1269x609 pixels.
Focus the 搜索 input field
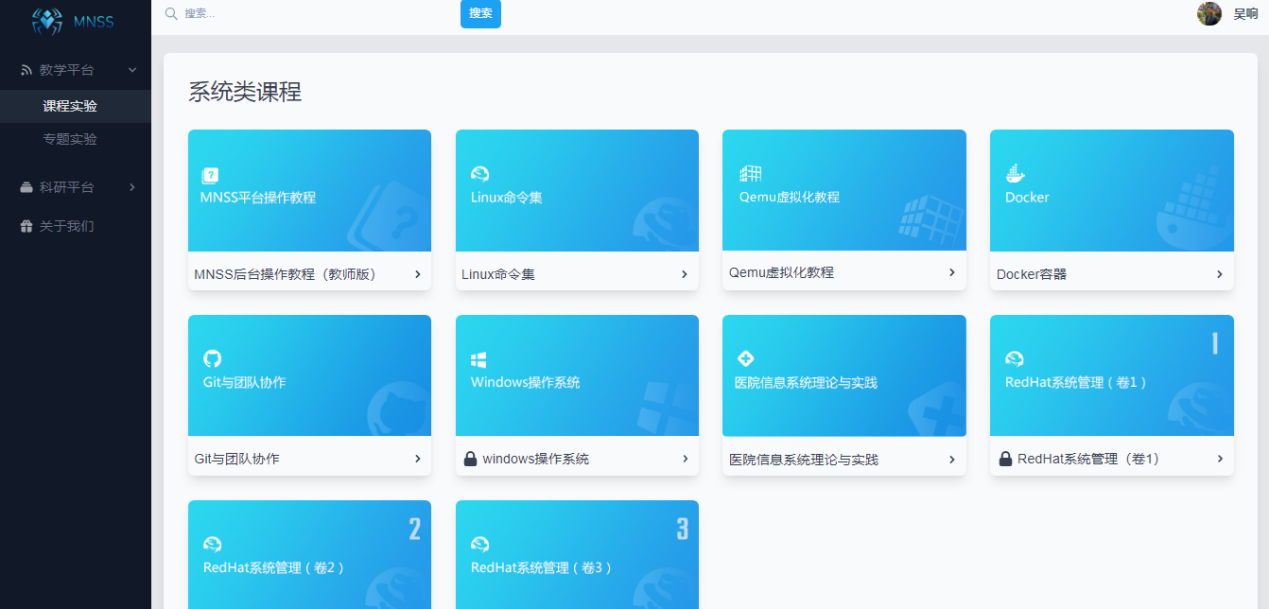click(x=315, y=14)
